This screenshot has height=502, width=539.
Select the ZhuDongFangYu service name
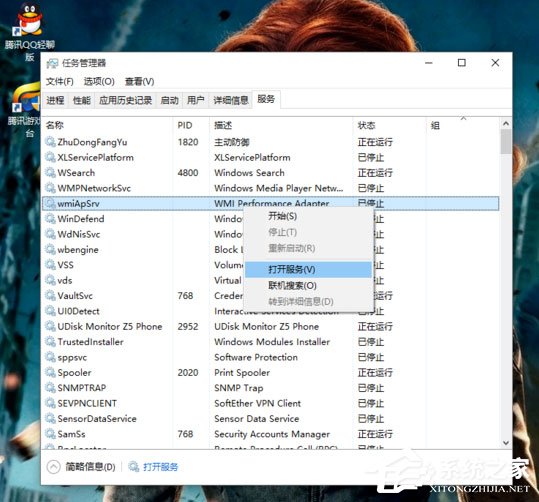tap(92, 142)
